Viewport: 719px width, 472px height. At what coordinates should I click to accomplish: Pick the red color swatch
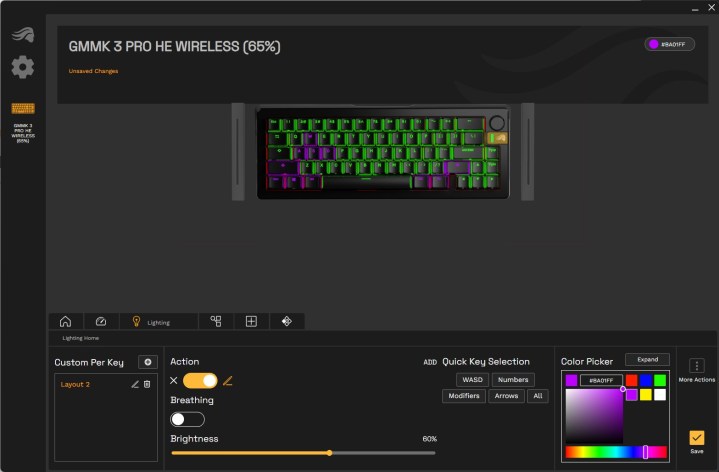pos(631,380)
